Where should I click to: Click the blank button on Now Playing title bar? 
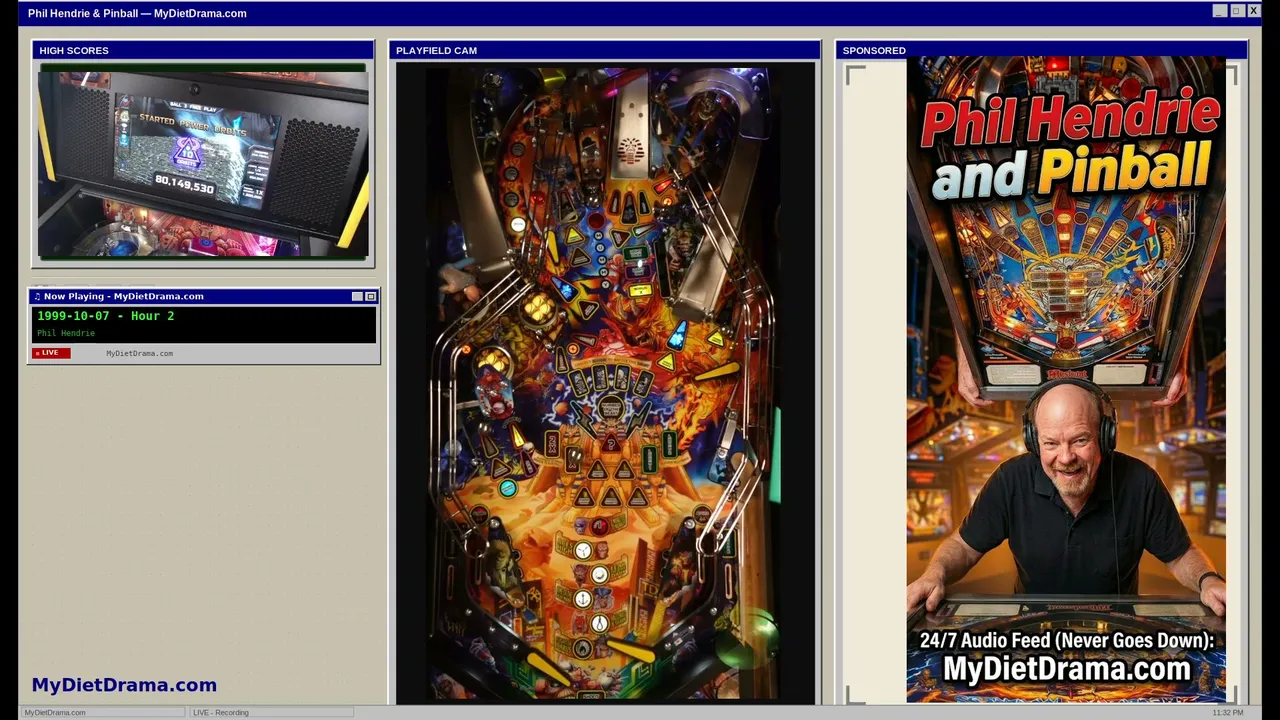click(x=357, y=297)
